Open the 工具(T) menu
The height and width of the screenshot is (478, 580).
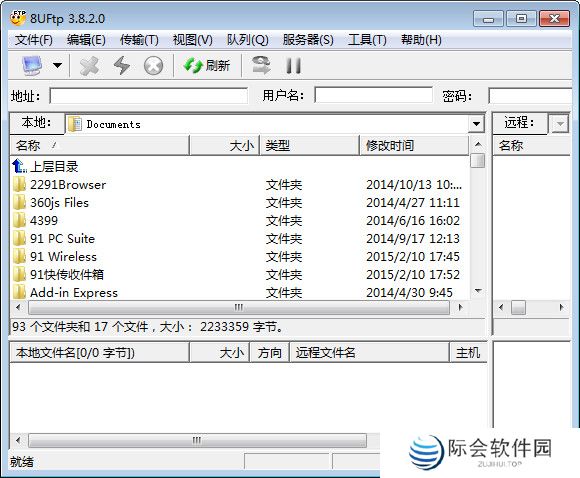coord(367,40)
